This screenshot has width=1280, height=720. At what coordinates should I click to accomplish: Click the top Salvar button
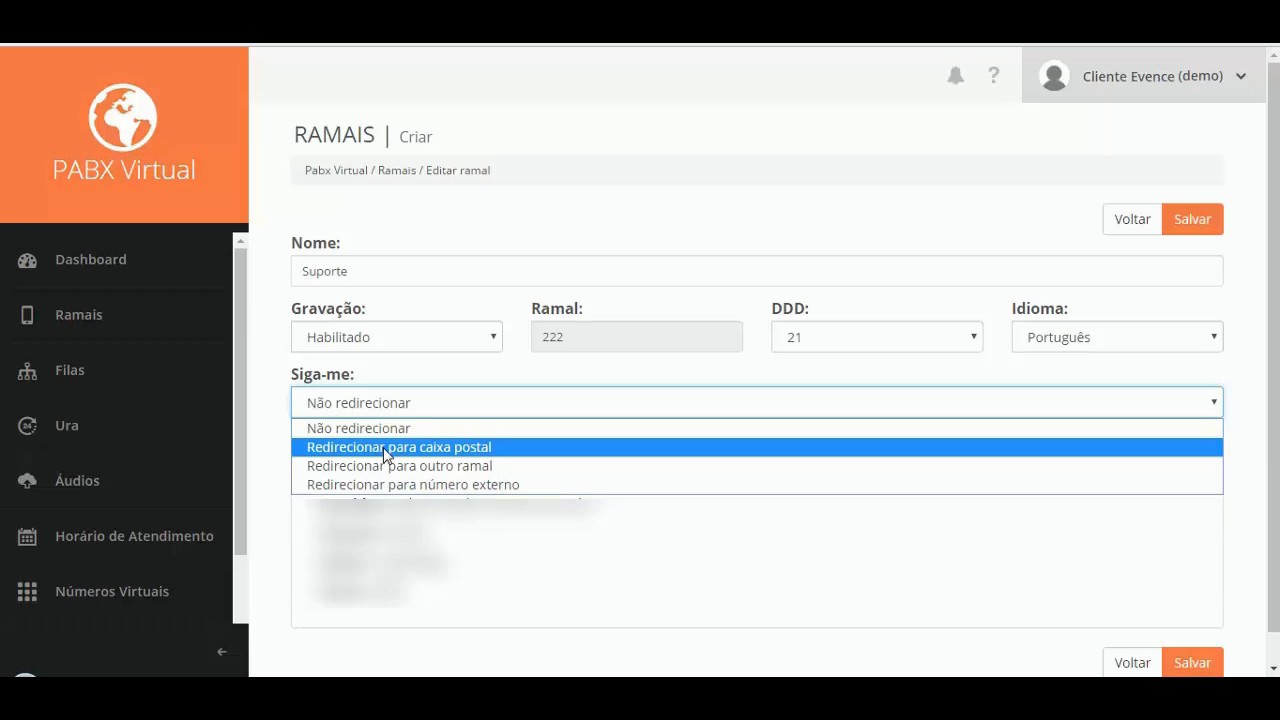point(1192,219)
